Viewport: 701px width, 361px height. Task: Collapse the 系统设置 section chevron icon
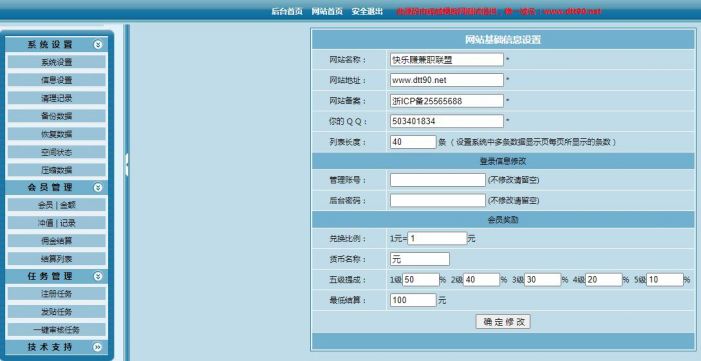[98, 44]
